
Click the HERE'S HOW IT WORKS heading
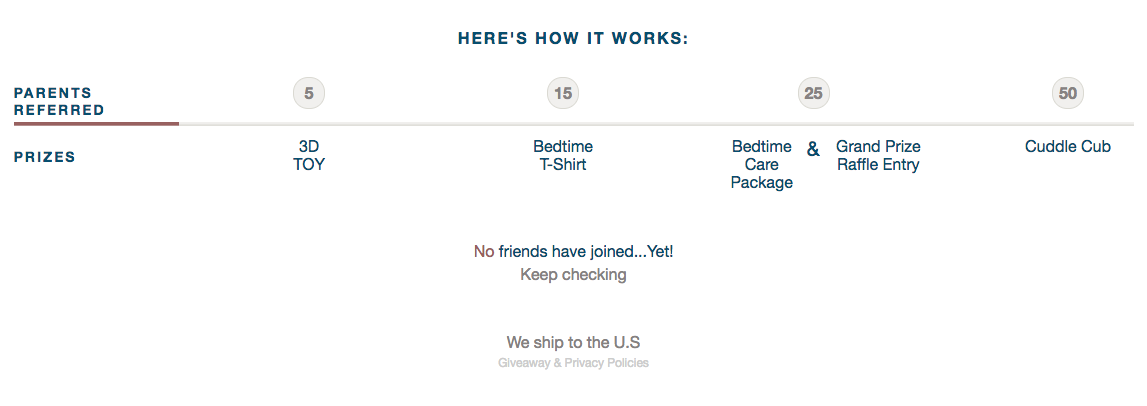click(573, 39)
